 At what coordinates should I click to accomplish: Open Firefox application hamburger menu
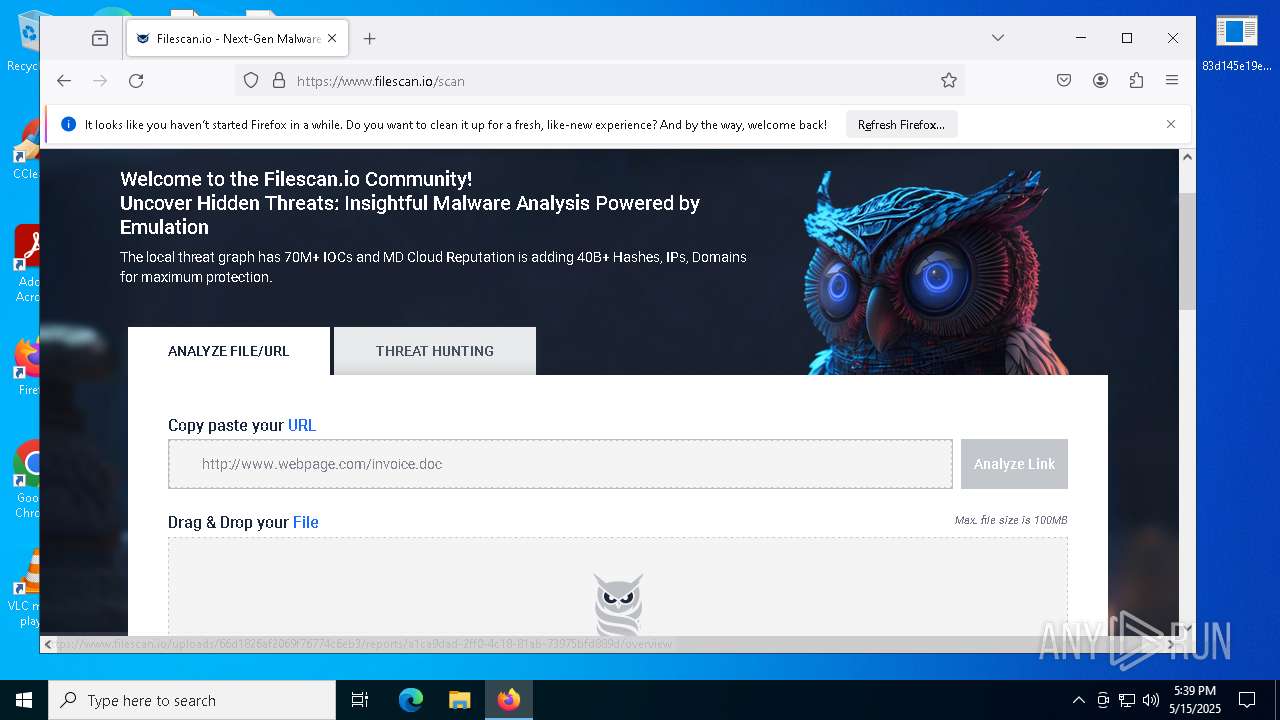(x=1172, y=81)
